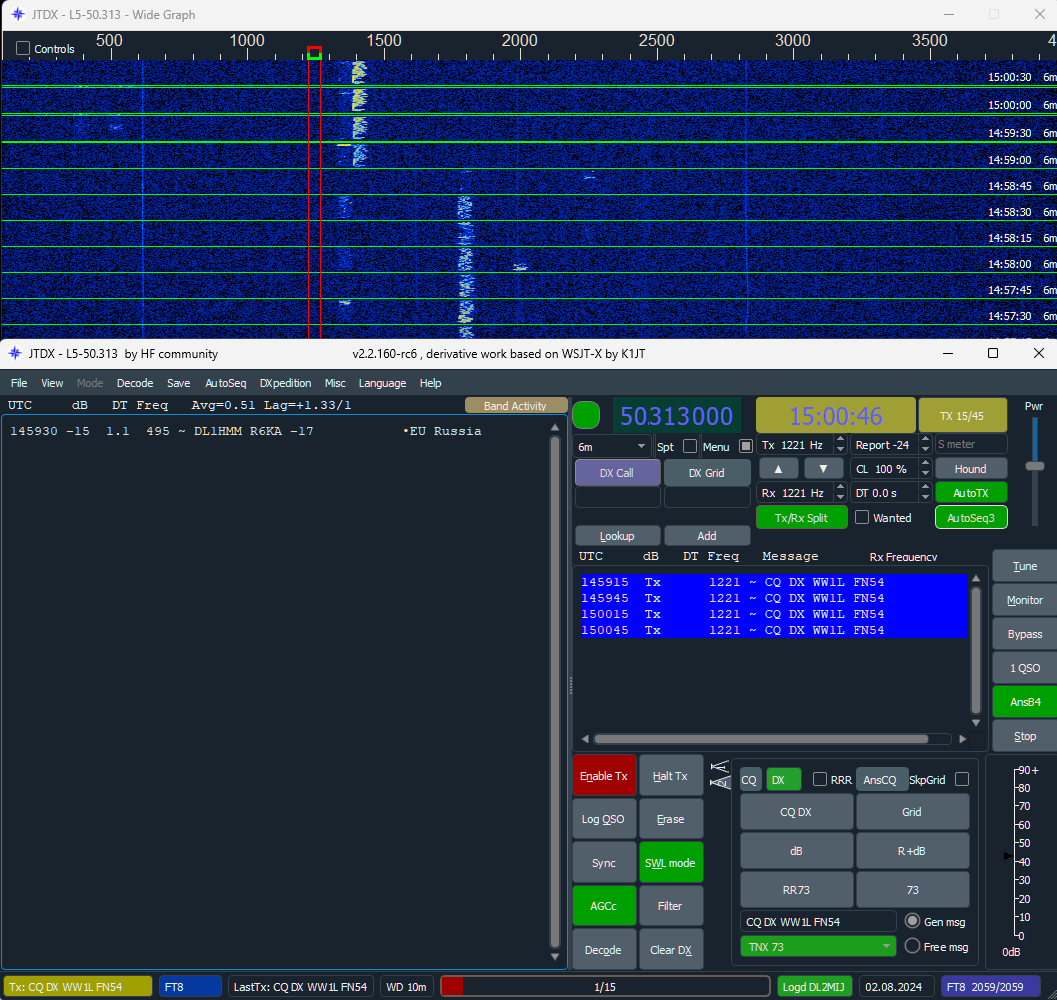
Task: Toggle the SkpGrid checkbox
Action: click(x=962, y=780)
